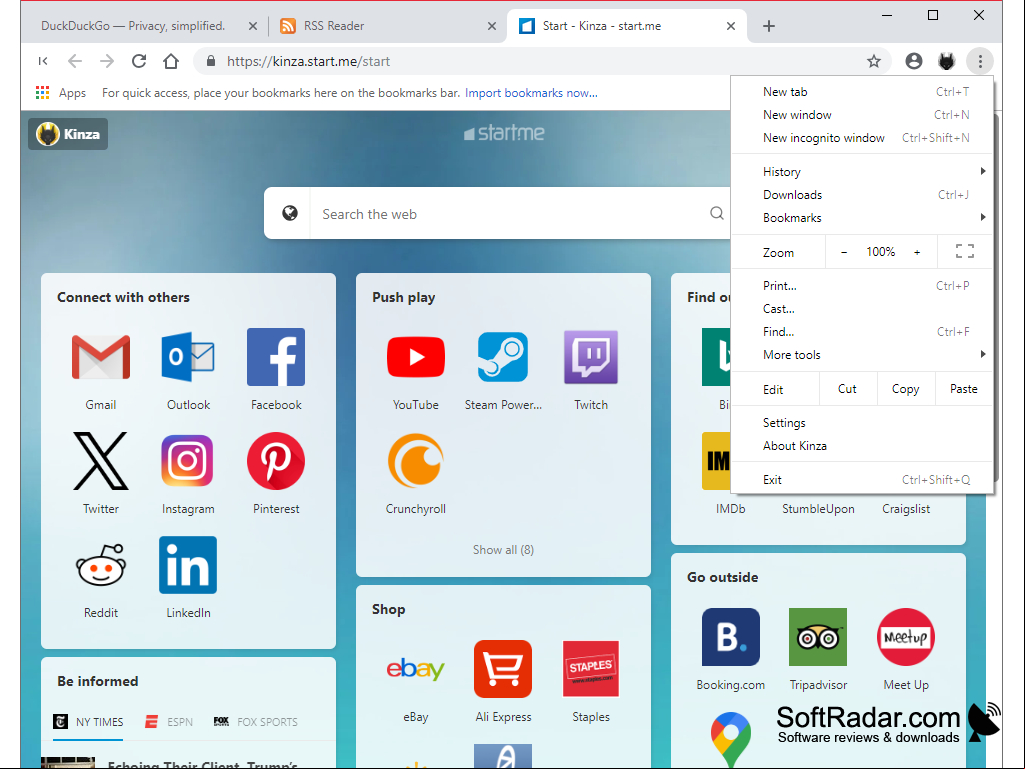Click the Kinza logo button
1025x769 pixels.
(x=68, y=134)
